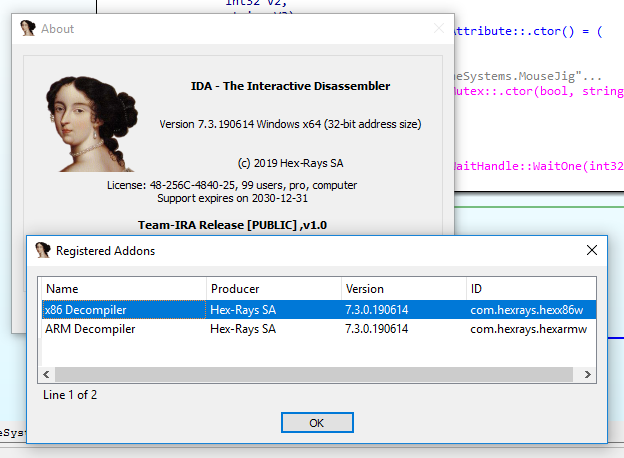The width and height of the screenshot is (624, 458).
Task: Click the portrait image in About window
Action: click(x=92, y=124)
